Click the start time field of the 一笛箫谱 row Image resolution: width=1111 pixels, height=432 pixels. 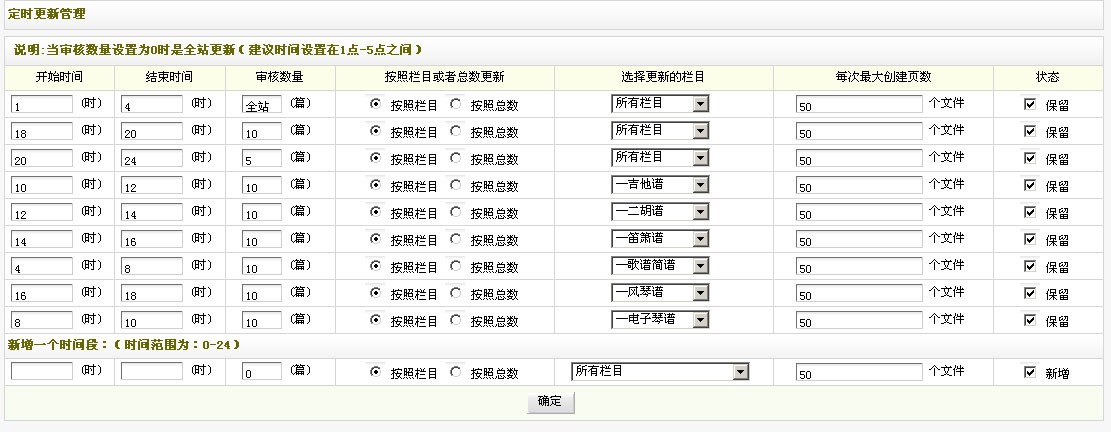(x=42, y=239)
